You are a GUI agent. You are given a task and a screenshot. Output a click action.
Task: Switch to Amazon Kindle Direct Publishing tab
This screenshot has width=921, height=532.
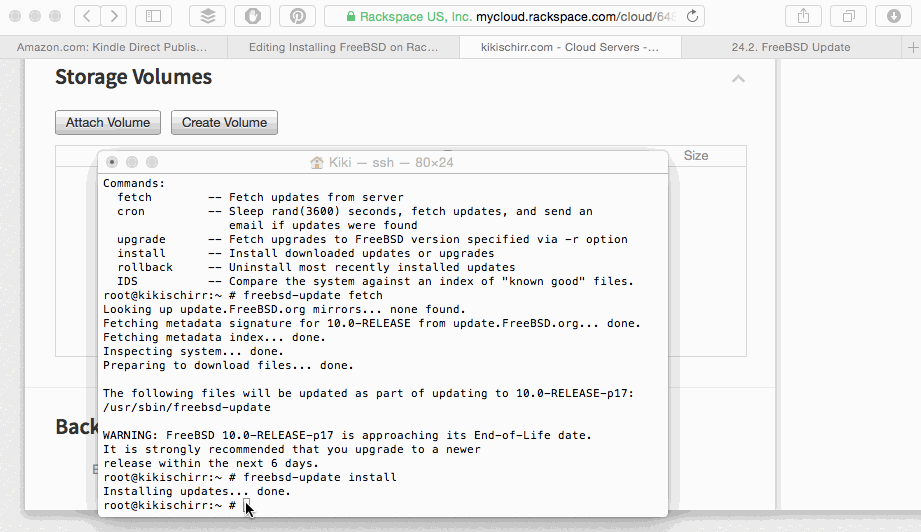point(112,48)
